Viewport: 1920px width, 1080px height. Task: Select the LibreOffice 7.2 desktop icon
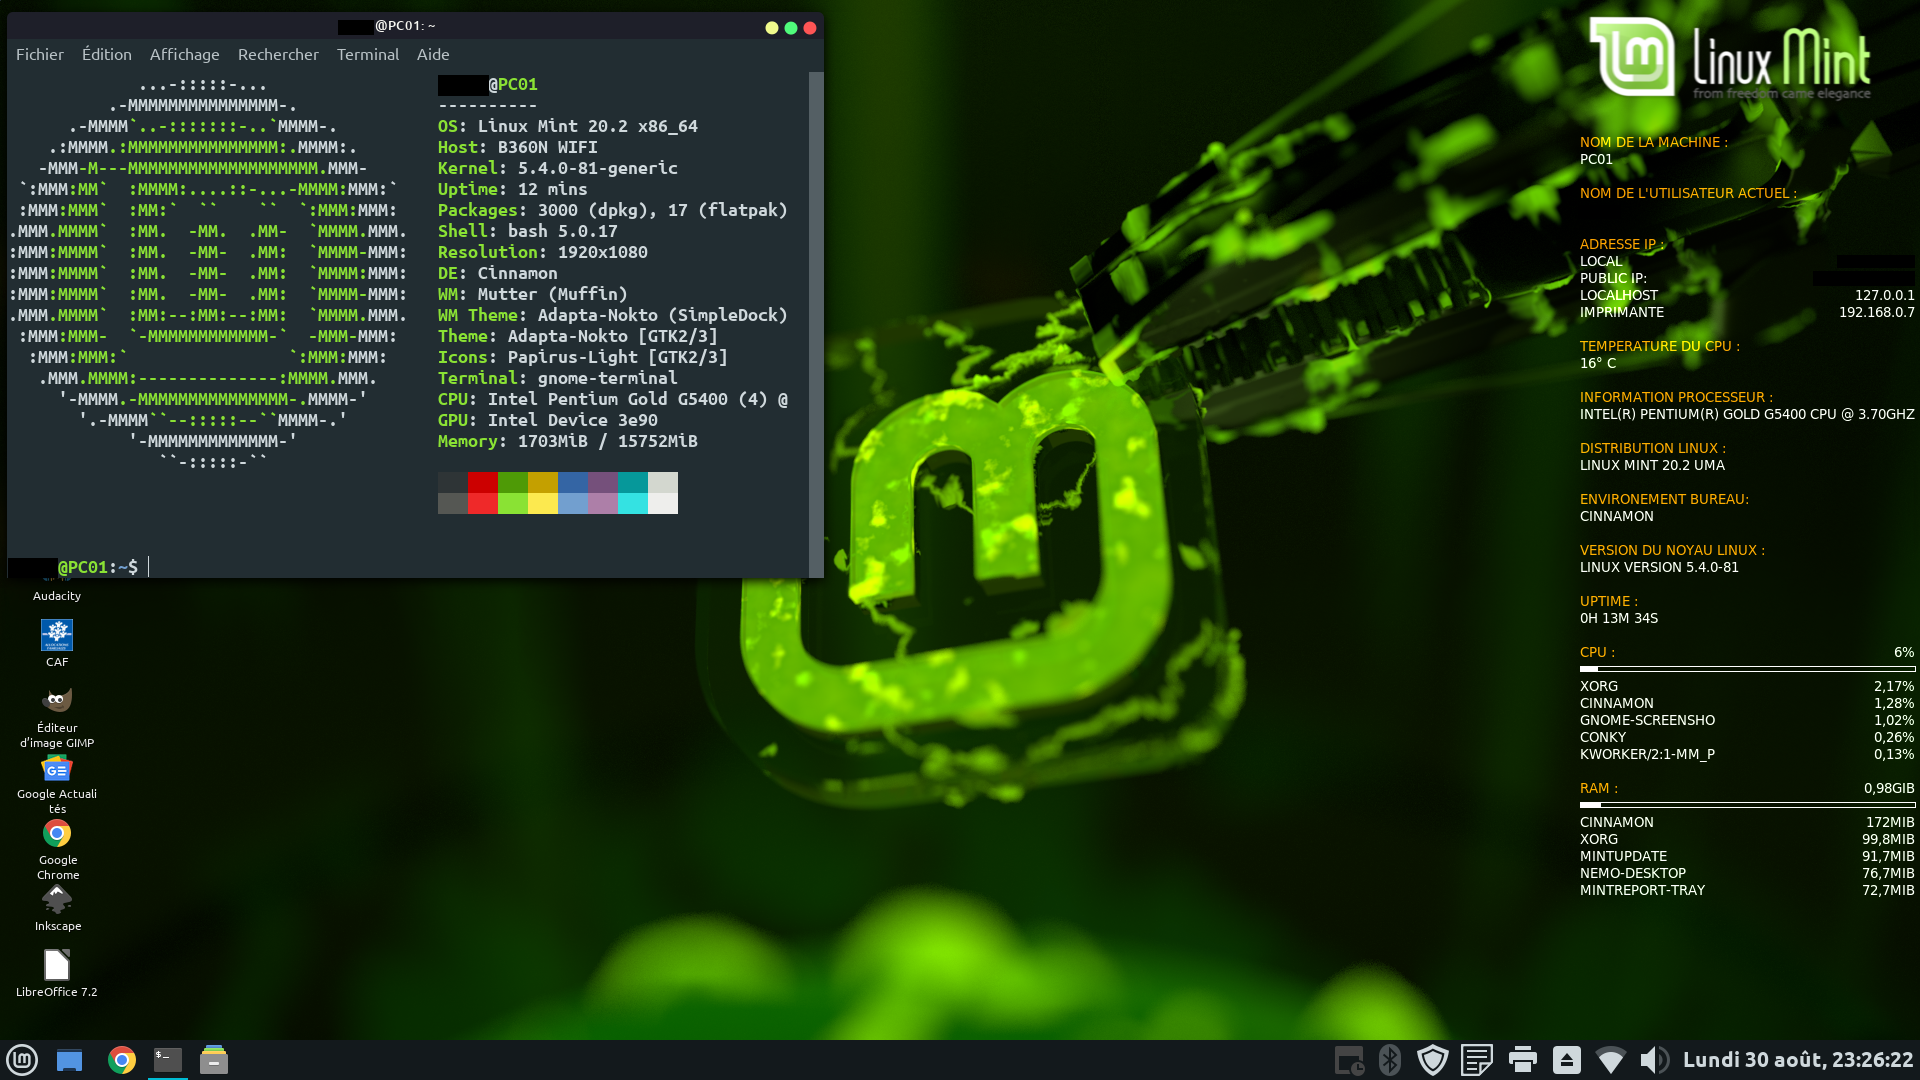[57, 973]
